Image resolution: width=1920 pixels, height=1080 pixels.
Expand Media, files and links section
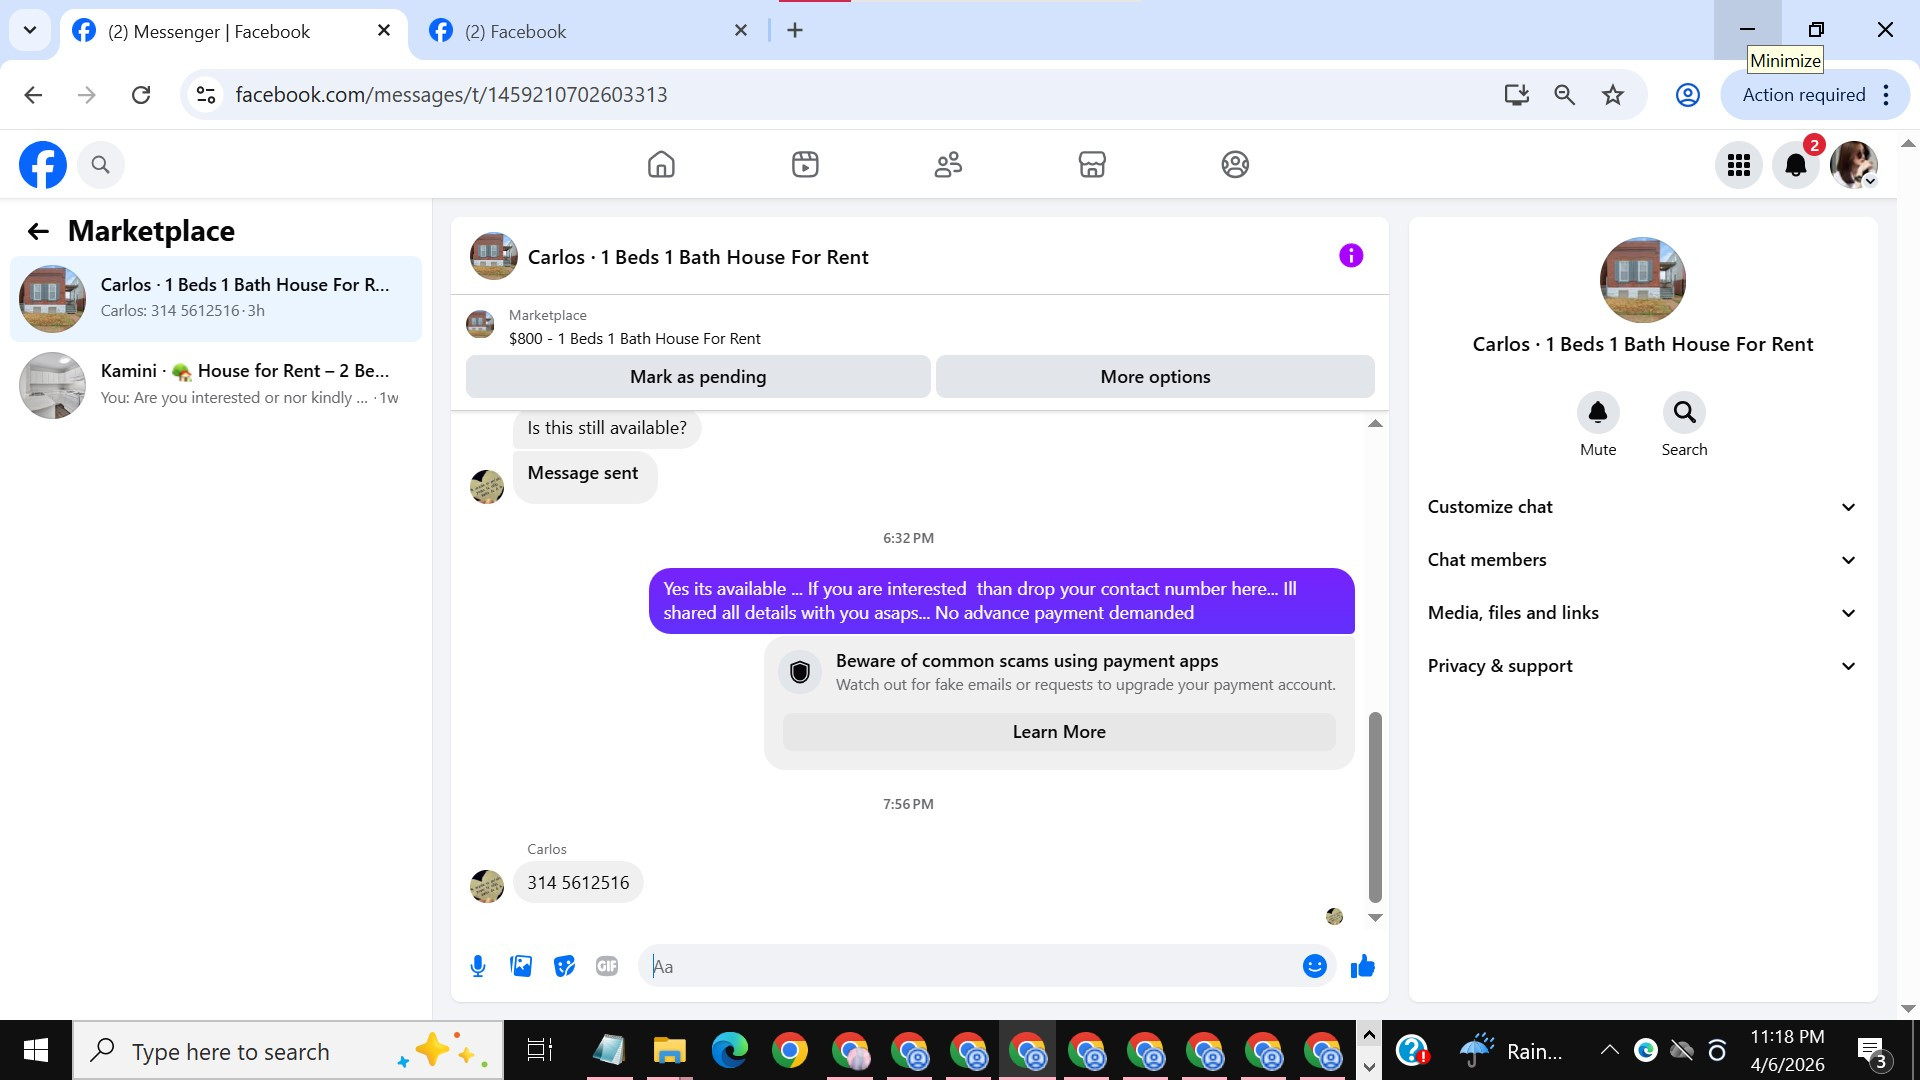(1643, 613)
